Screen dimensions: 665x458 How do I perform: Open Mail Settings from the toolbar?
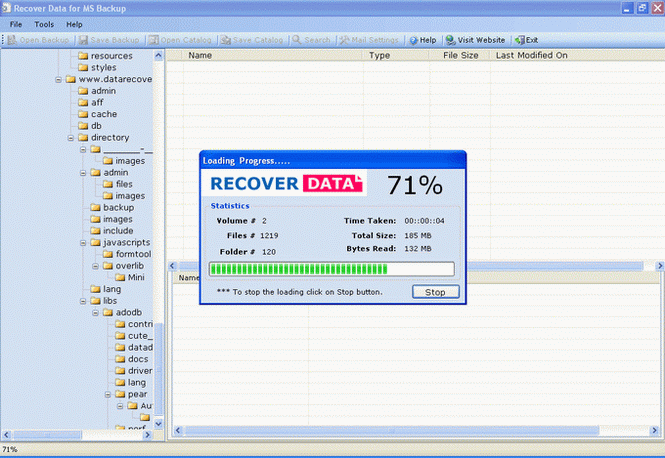[x=345, y=40]
